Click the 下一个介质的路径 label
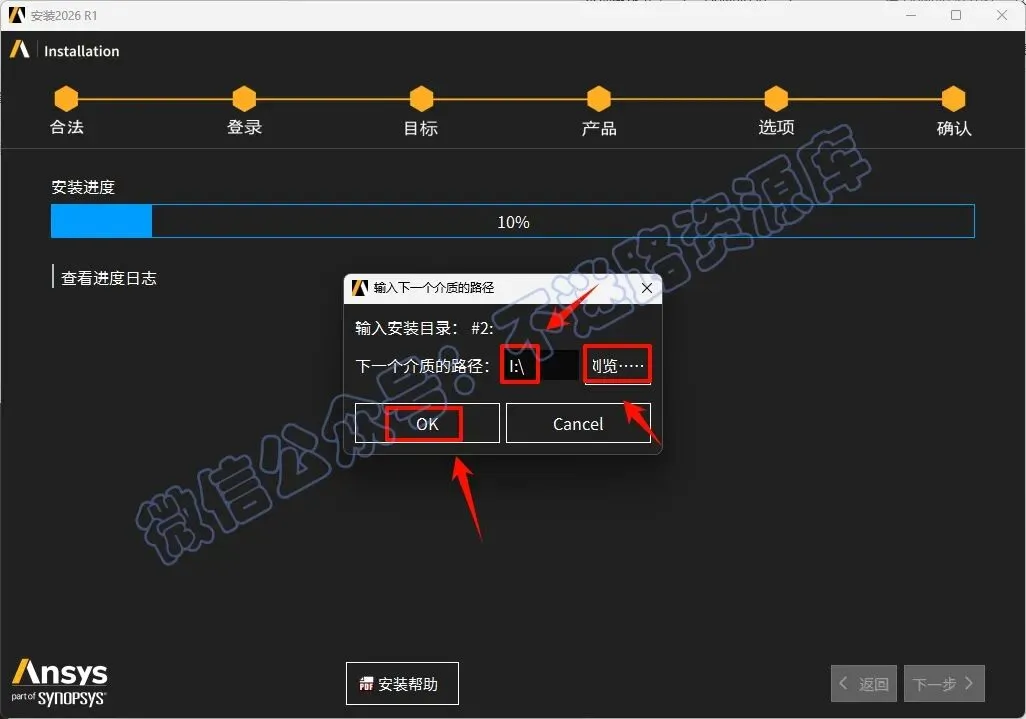1026x719 pixels. 422,366
